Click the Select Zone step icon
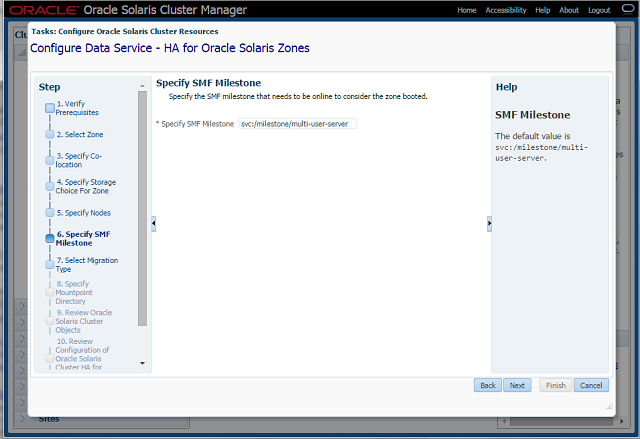The height and width of the screenshot is (439, 640). point(49,134)
